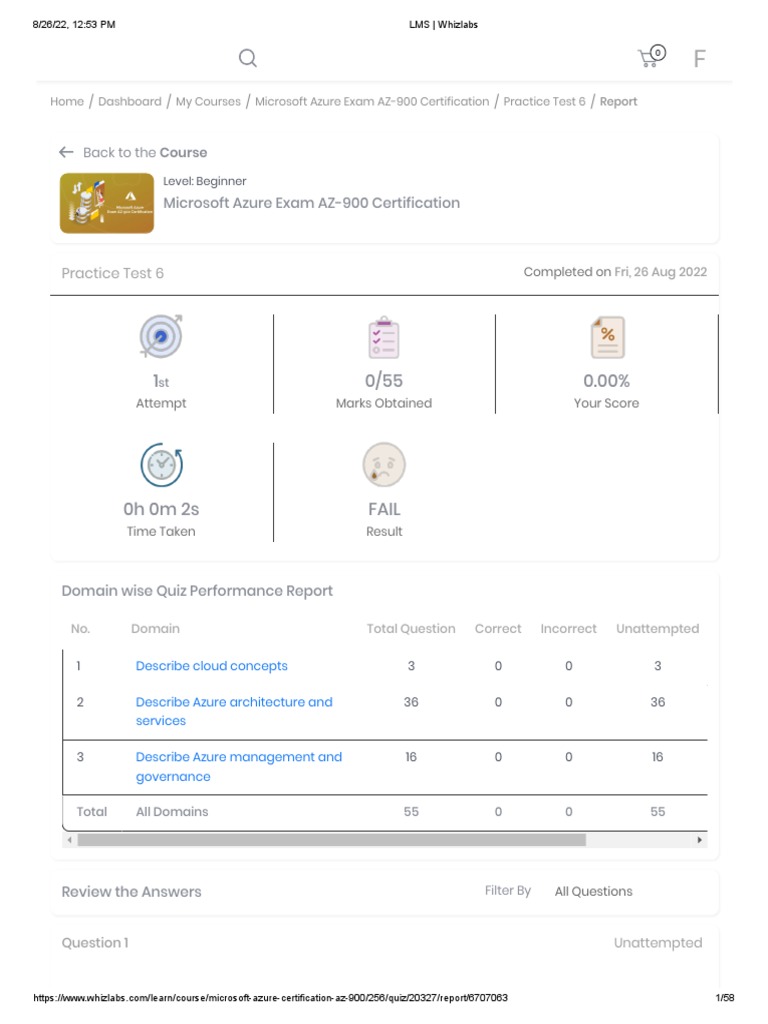Open the Describe cloud concepts domain link
This screenshot has height=1024, width=768.
tap(211, 666)
